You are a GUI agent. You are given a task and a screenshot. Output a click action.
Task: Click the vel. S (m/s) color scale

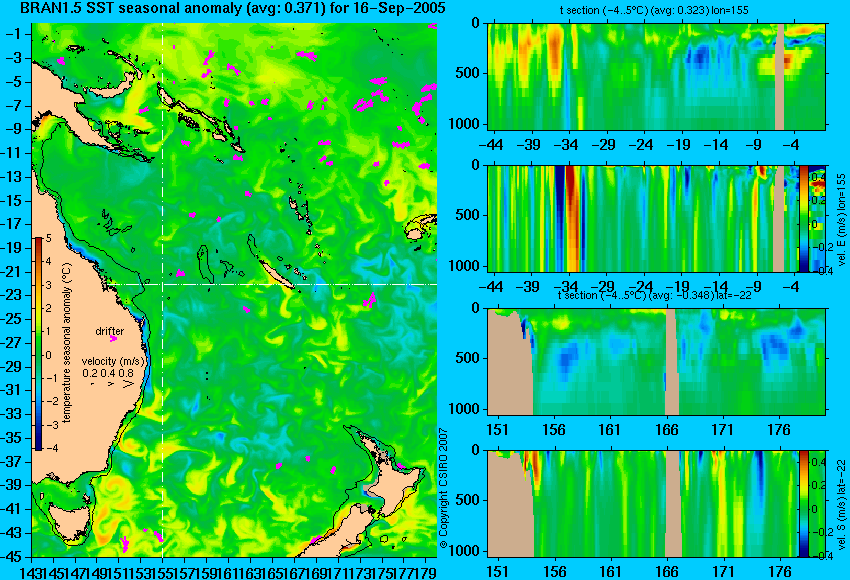tap(803, 504)
